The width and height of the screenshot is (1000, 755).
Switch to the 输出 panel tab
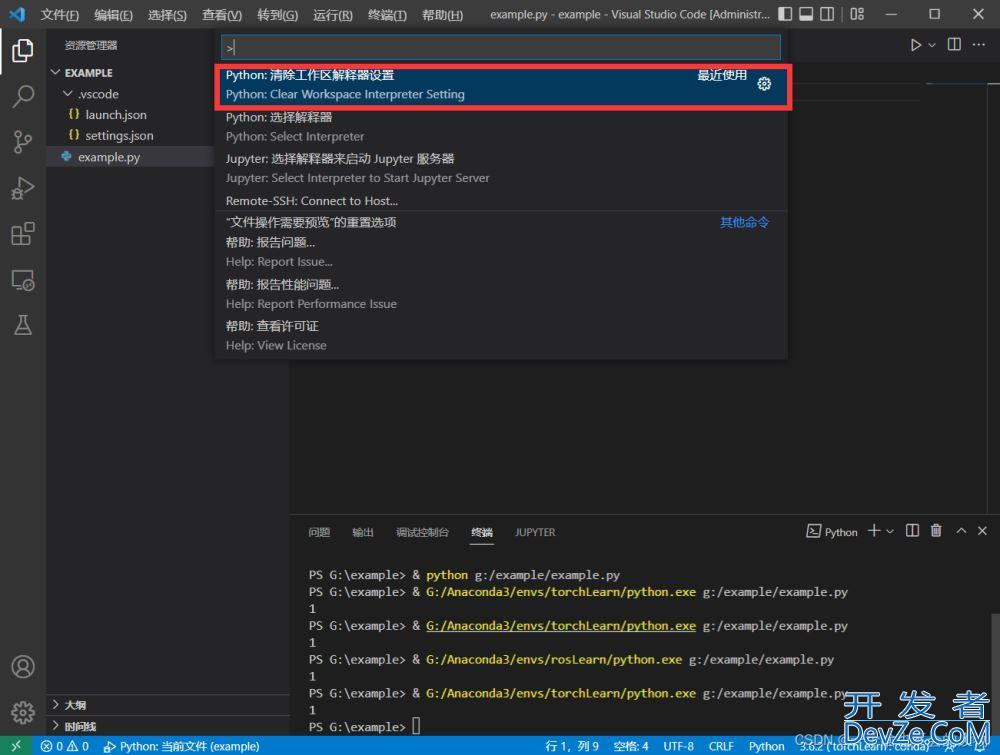coord(363,532)
